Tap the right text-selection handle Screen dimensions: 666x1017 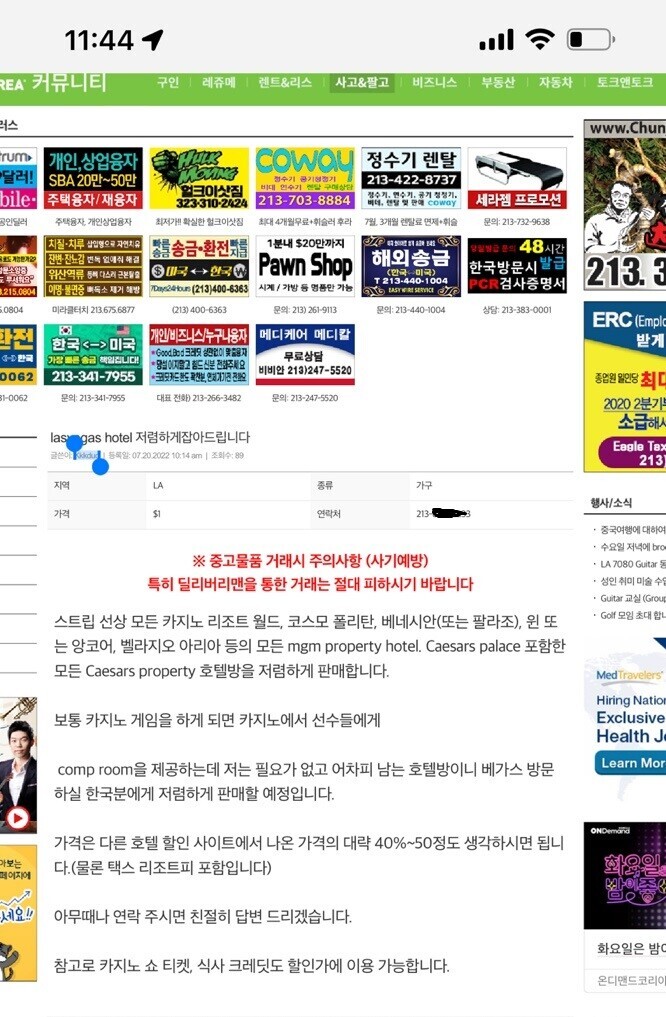pos(101,466)
